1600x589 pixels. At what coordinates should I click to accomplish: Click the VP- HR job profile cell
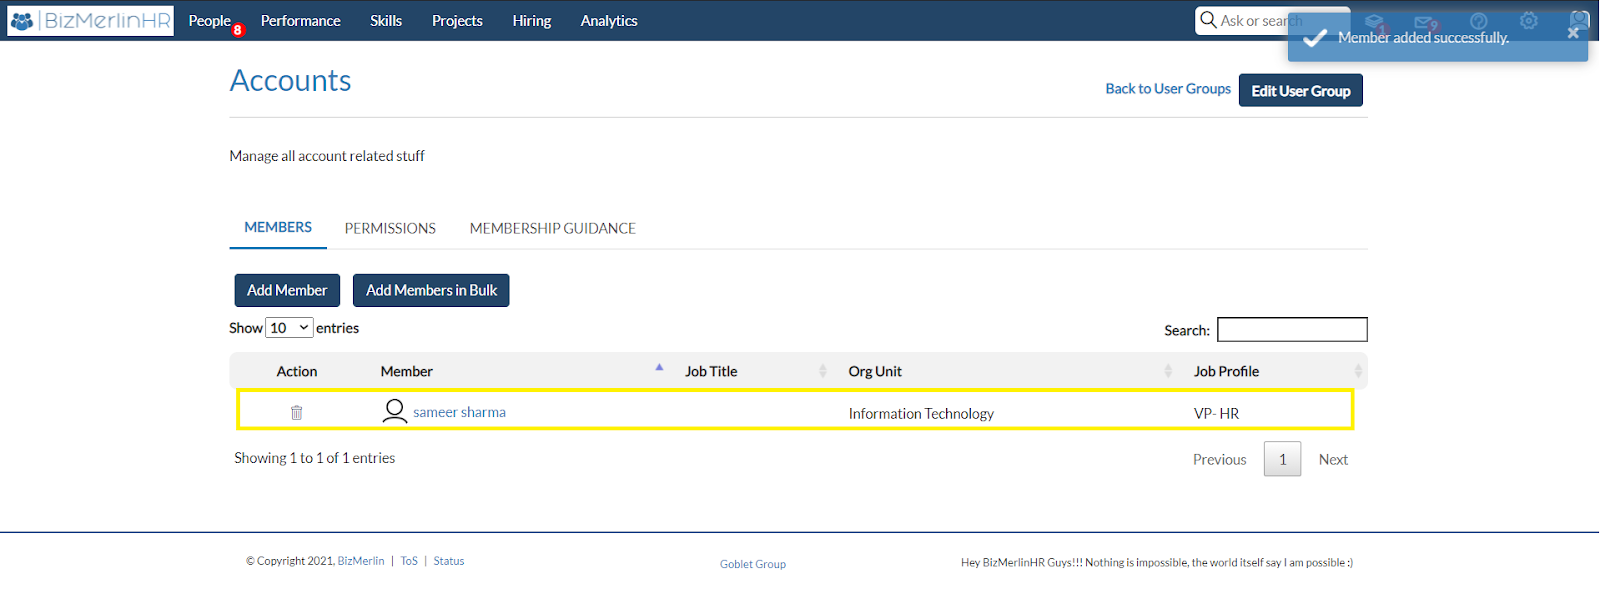pyautogui.click(x=1216, y=413)
